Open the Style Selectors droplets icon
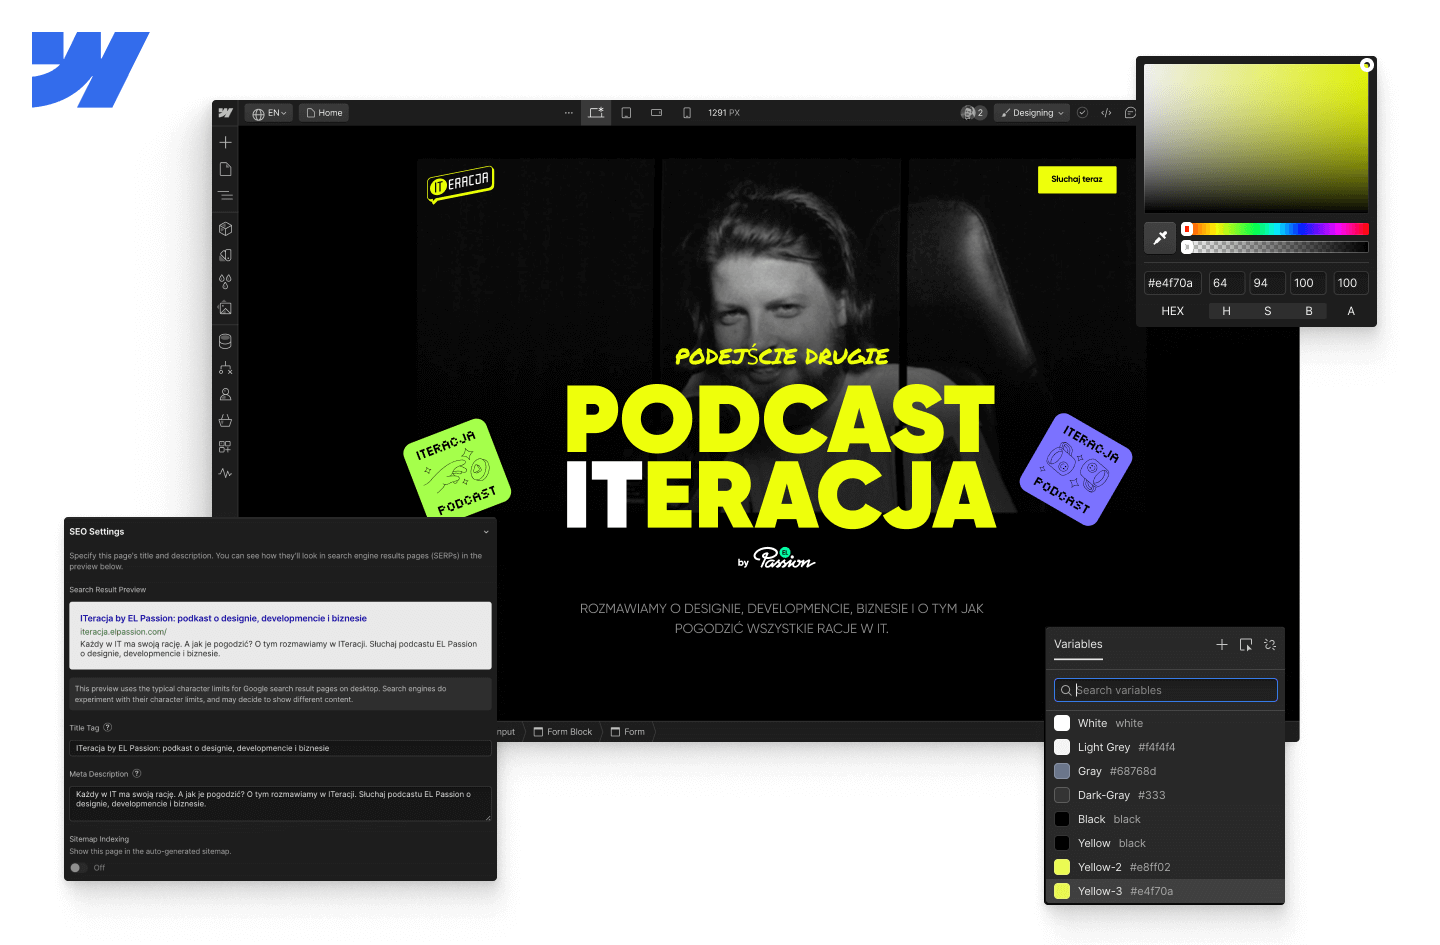The width and height of the screenshot is (1440, 945). coord(225,282)
